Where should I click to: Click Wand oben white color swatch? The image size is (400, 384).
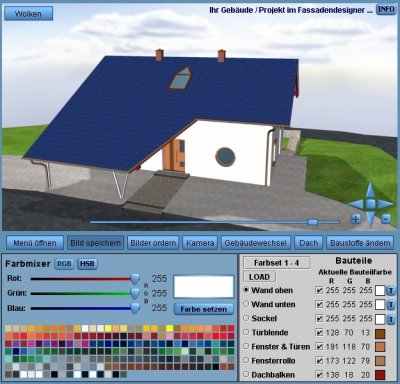pyautogui.click(x=380, y=291)
